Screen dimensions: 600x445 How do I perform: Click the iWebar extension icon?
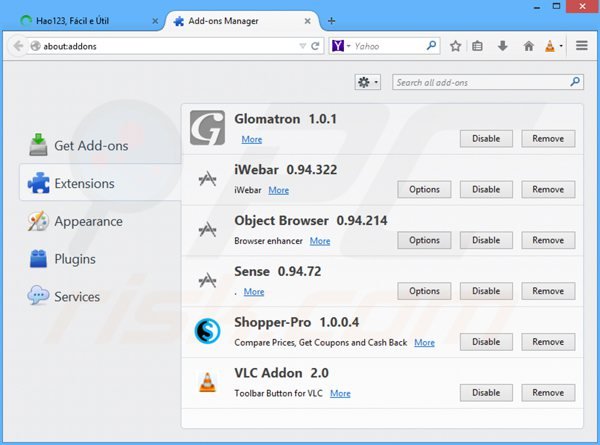(x=207, y=178)
